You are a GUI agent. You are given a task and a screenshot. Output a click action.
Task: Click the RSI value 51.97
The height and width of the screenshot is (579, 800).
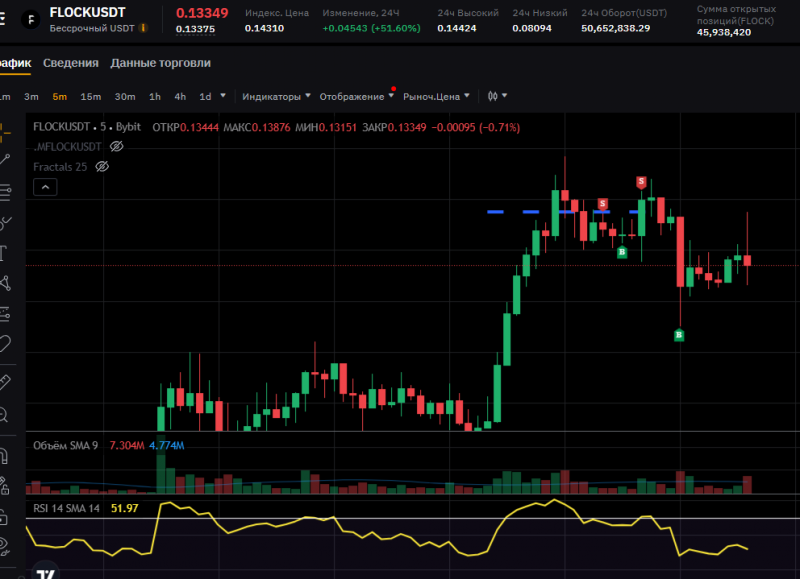tap(124, 508)
